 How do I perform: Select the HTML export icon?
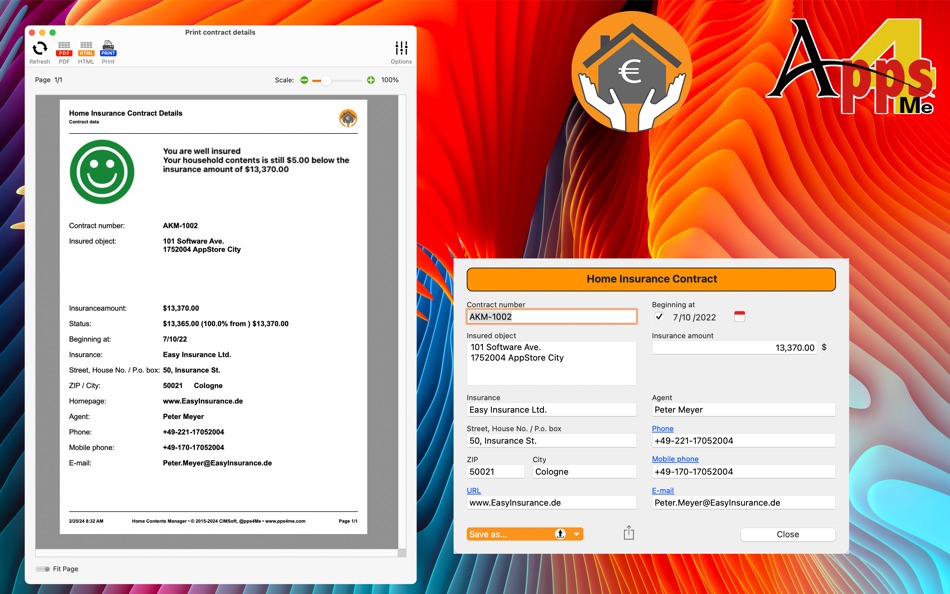pyautogui.click(x=85, y=47)
